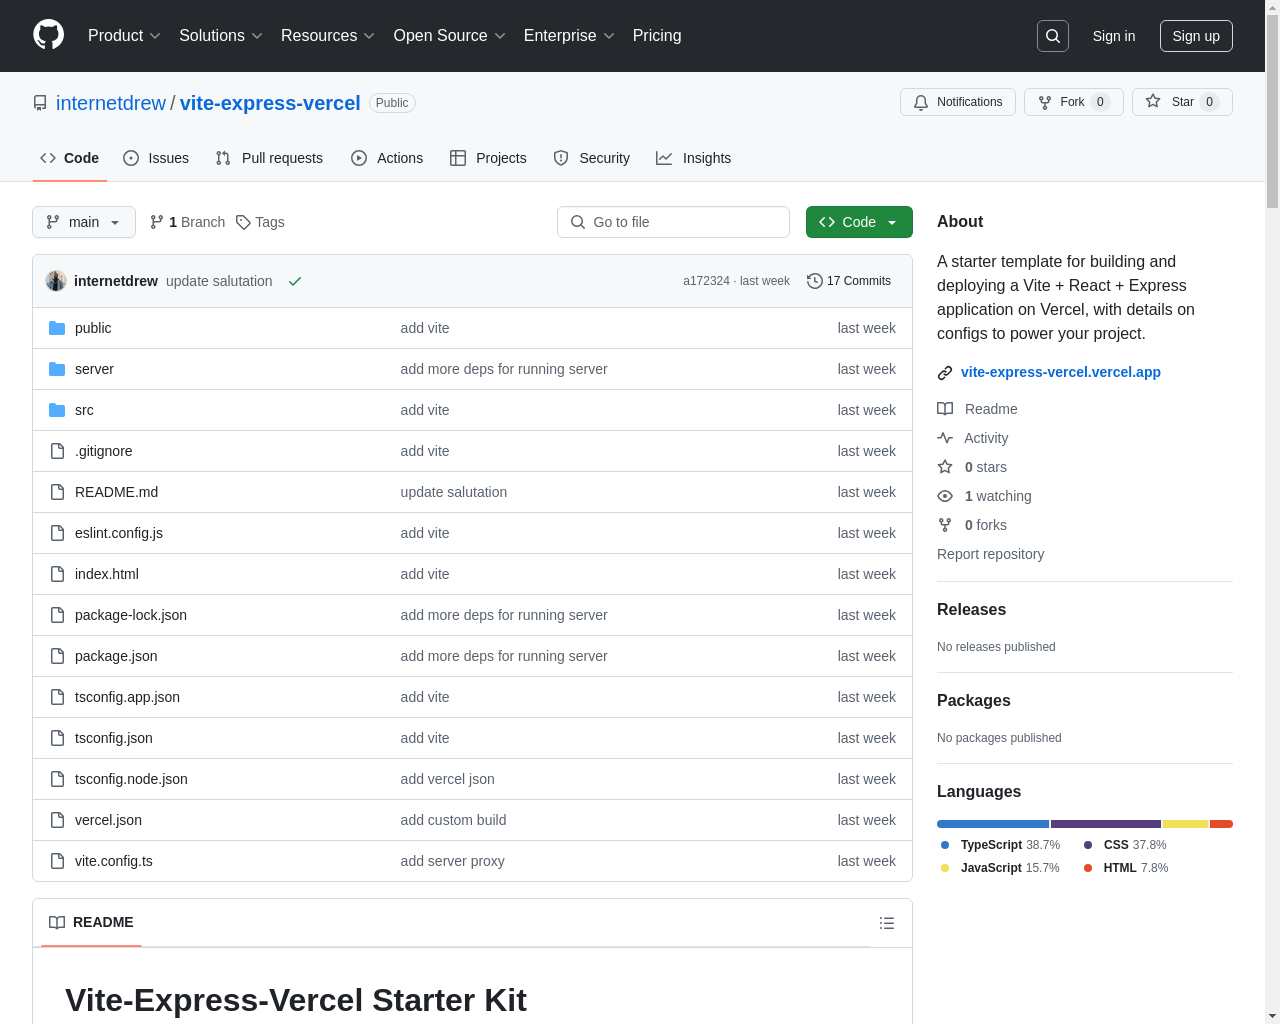The image size is (1280, 1024).
Task: Click the Tags tag icon
Action: [243, 222]
